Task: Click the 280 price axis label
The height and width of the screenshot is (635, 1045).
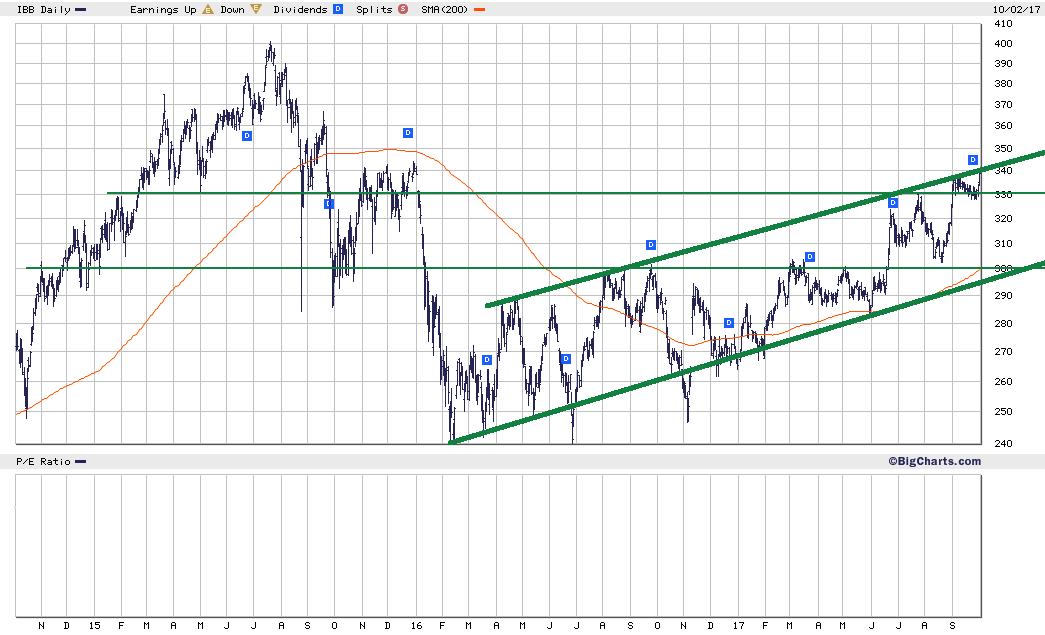Action: tap(1003, 323)
